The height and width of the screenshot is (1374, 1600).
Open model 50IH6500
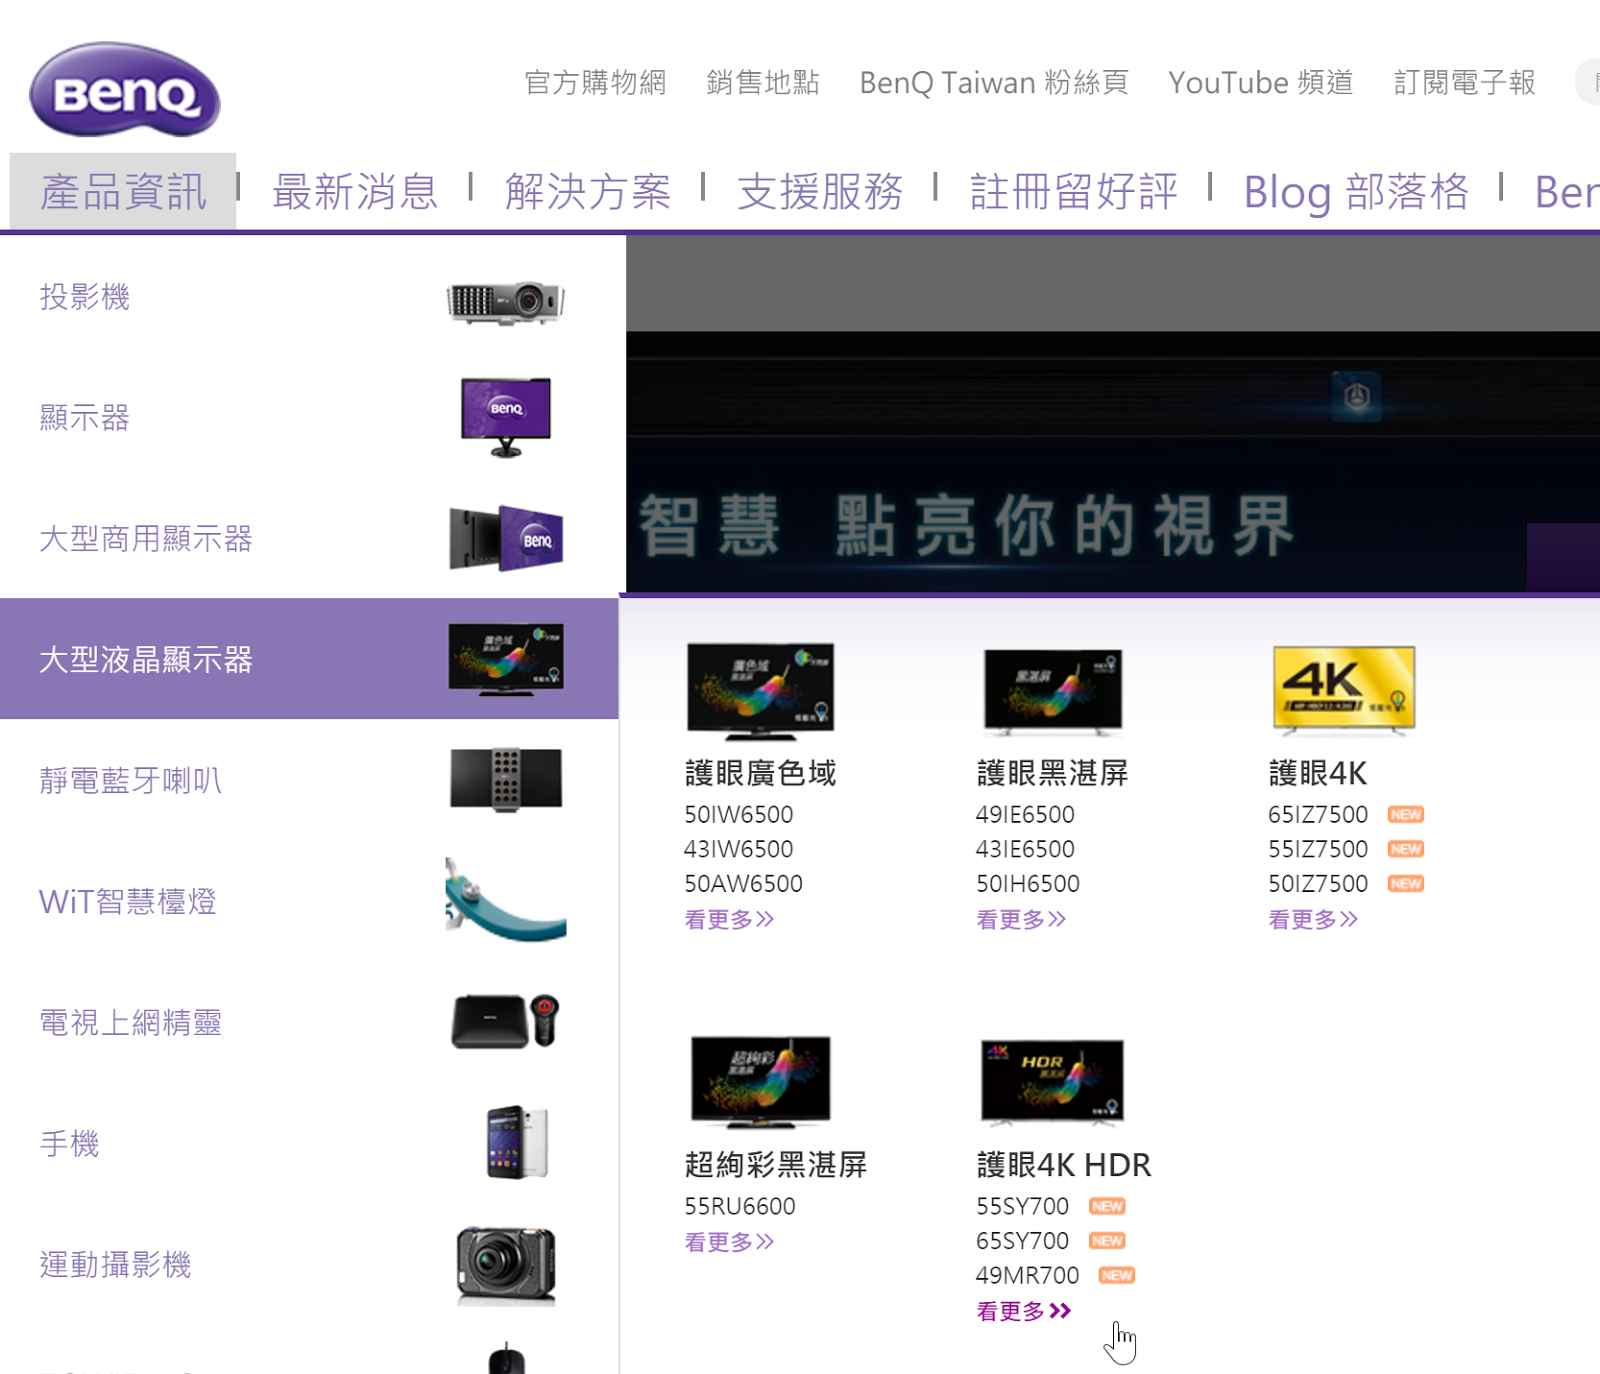coord(1028,884)
